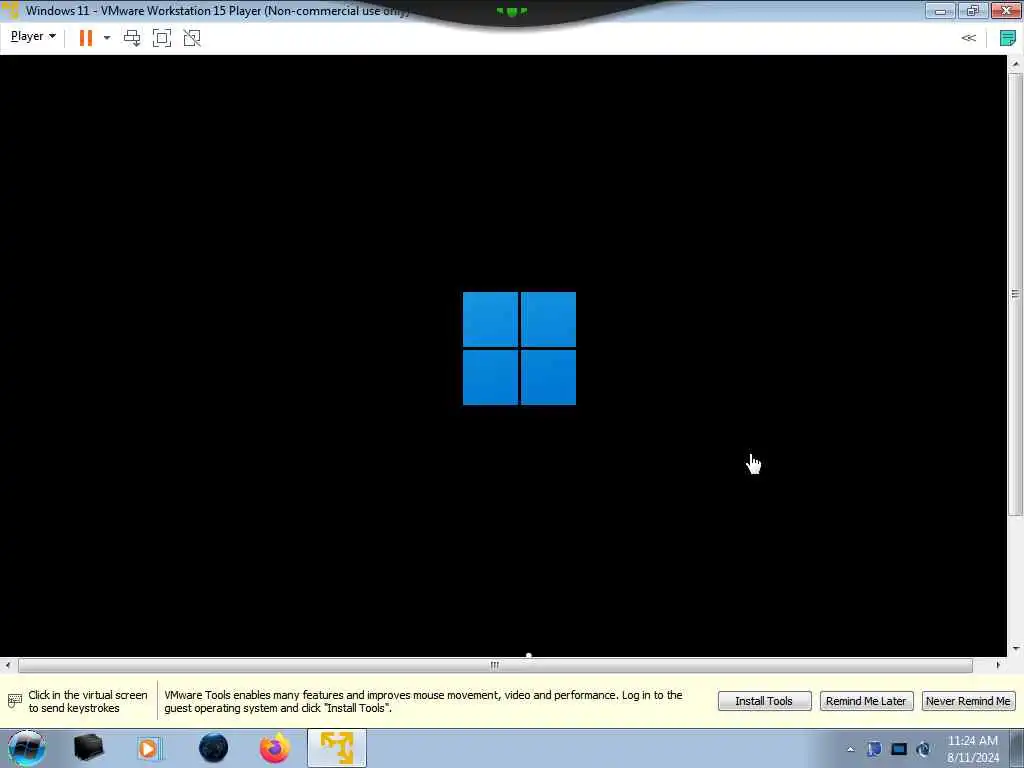Click the volume tray icon
This screenshot has height=768, width=1024.
pos(923,749)
